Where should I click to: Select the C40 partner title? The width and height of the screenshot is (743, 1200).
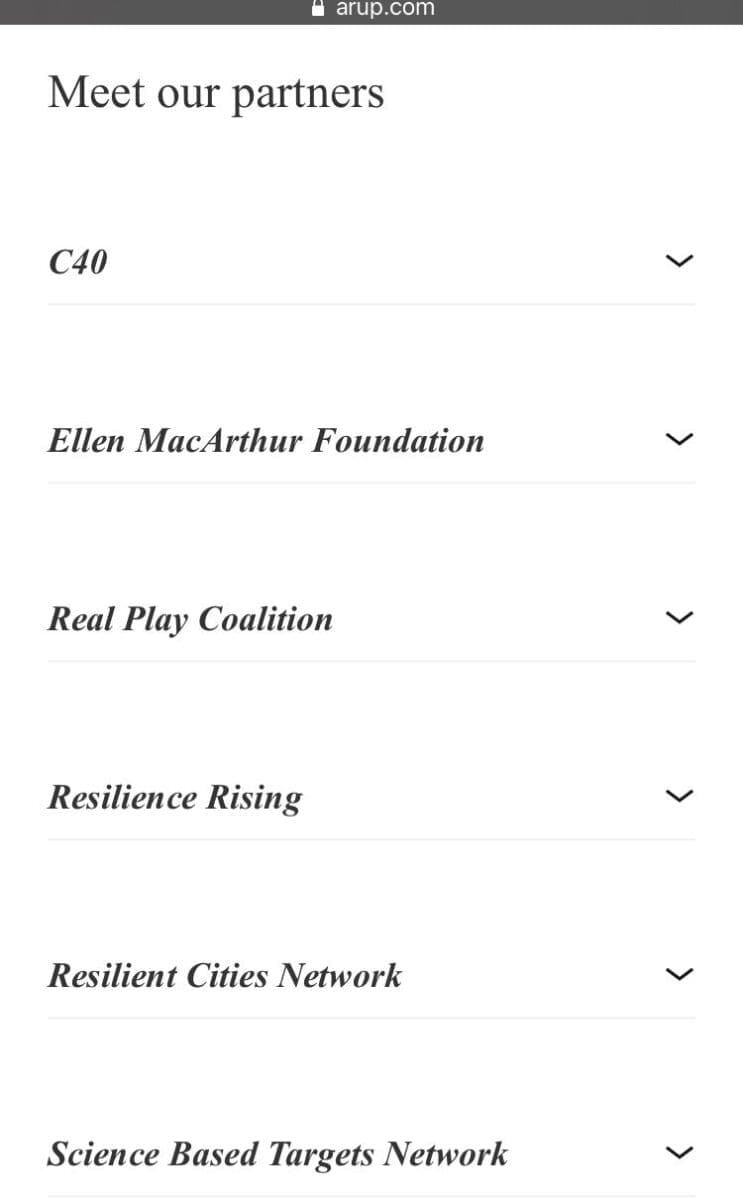[x=78, y=262]
